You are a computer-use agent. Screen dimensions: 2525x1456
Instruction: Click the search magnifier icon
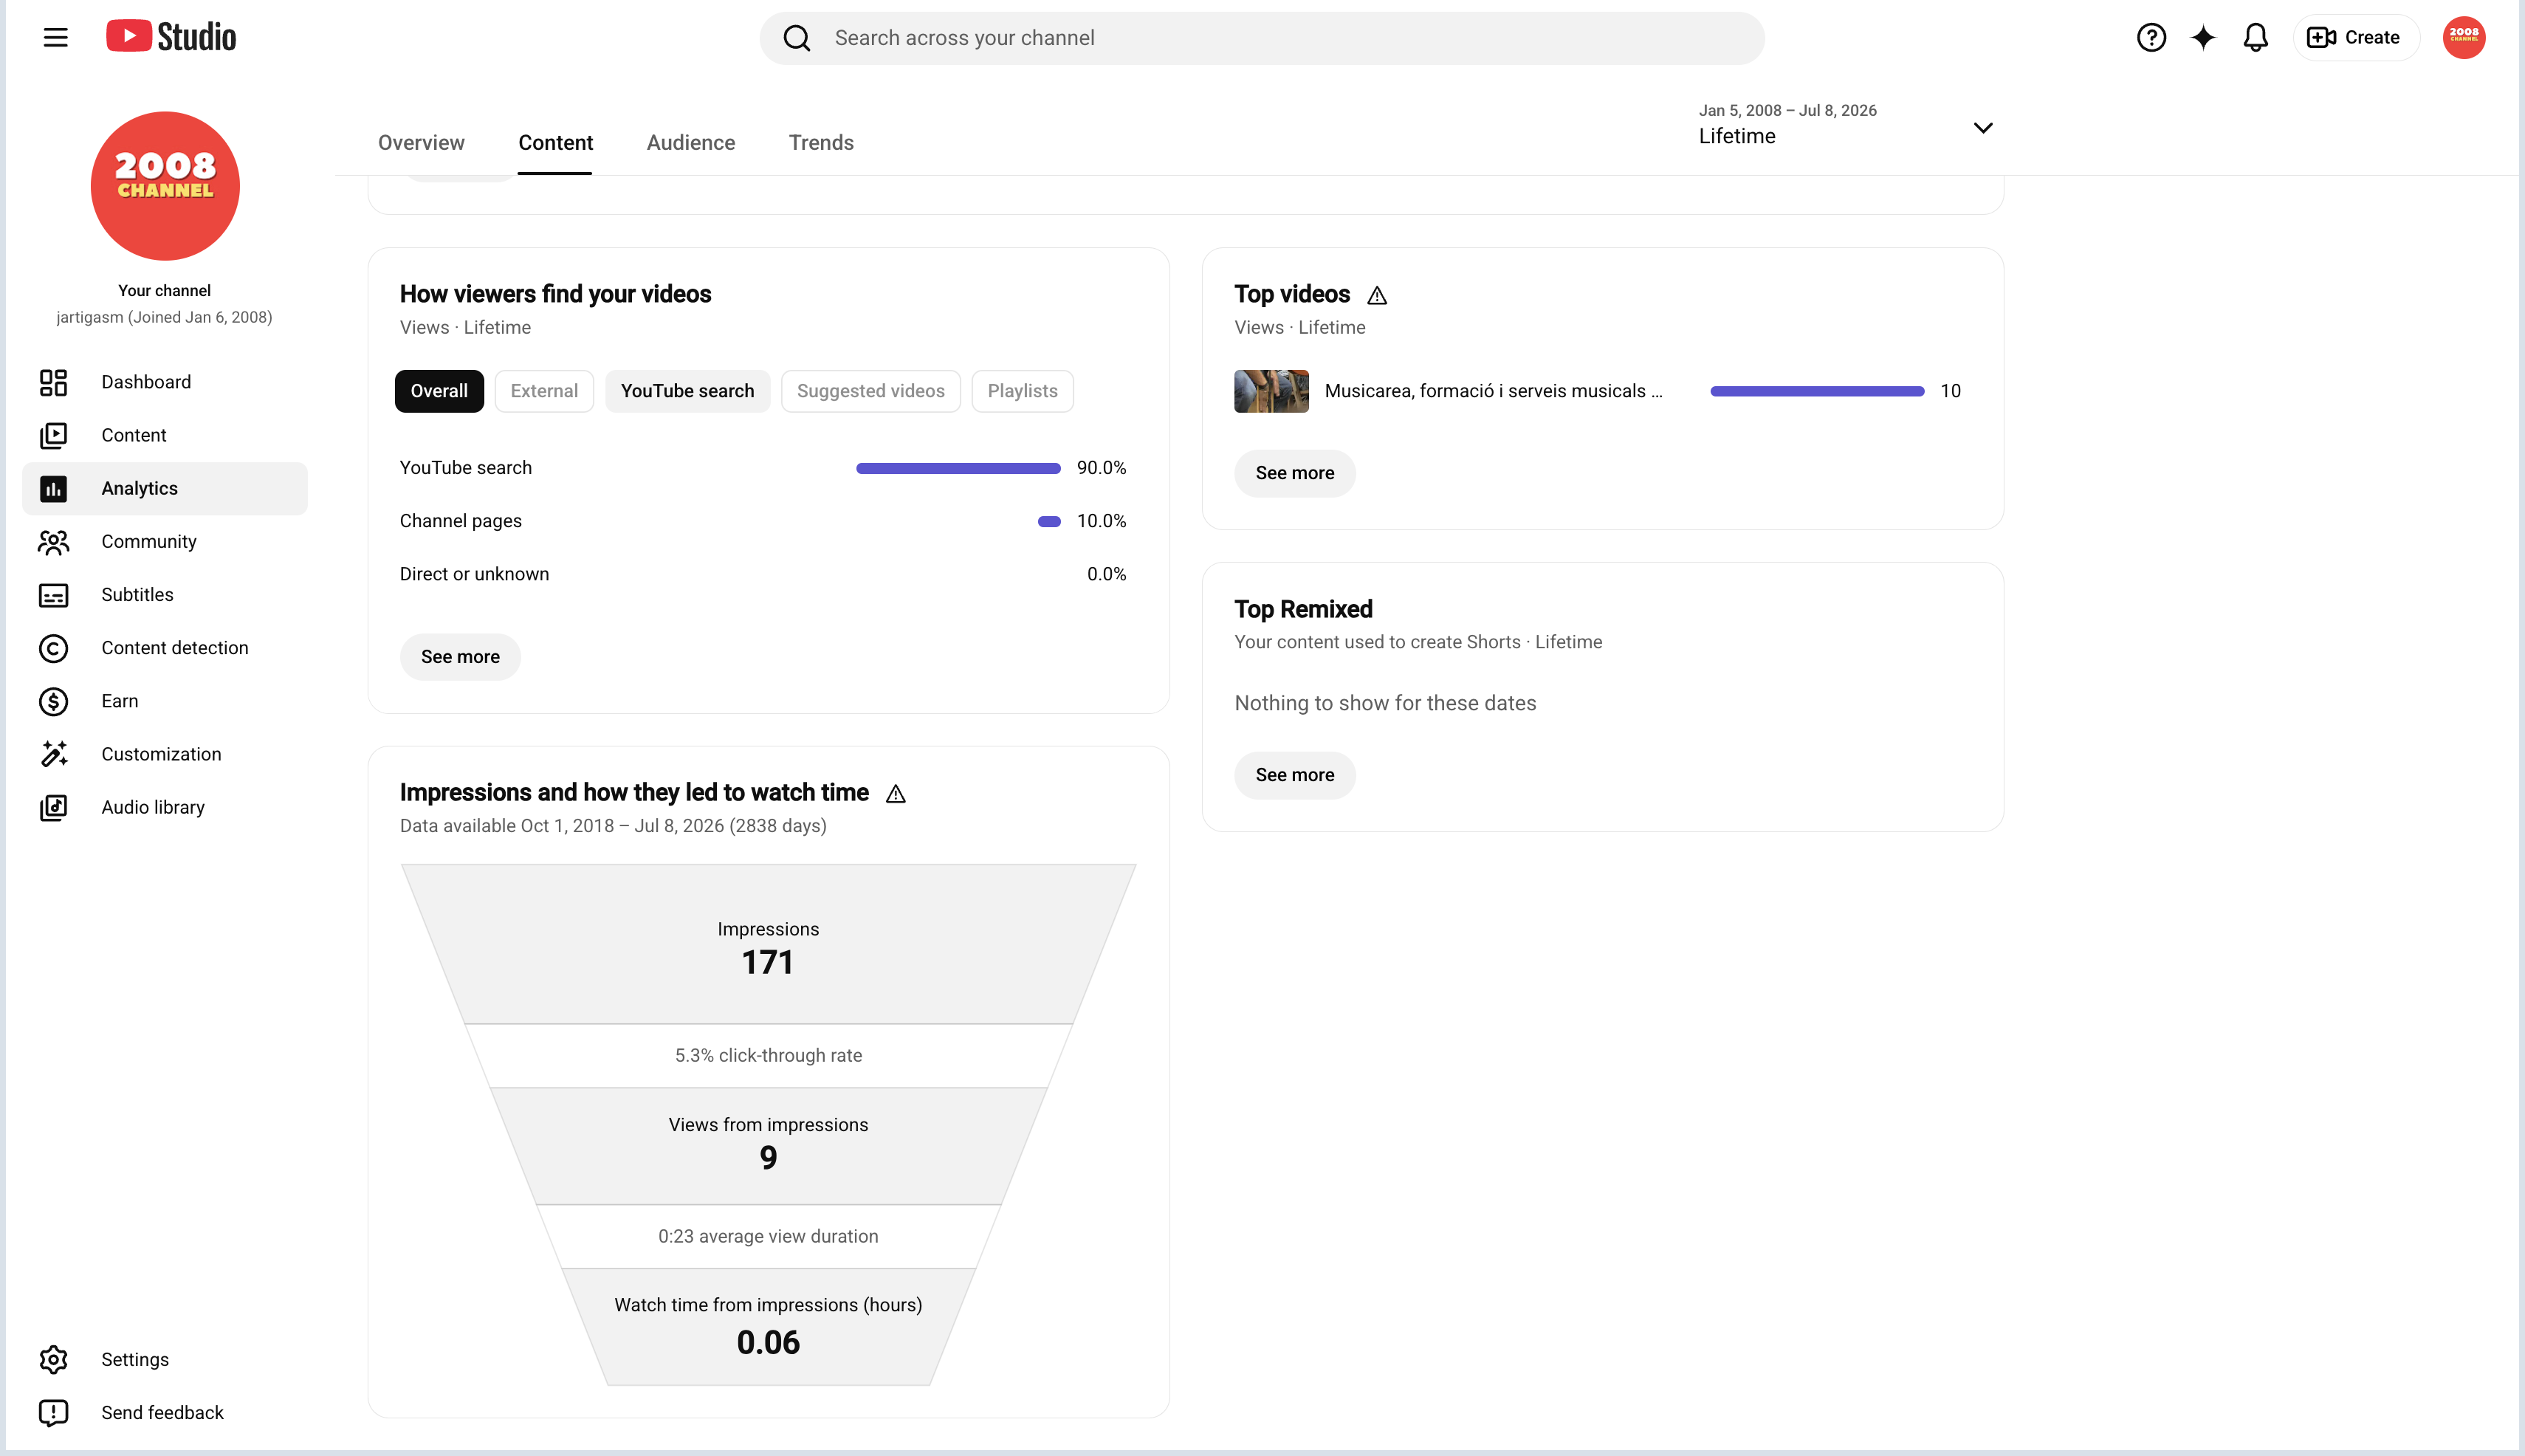tap(796, 38)
